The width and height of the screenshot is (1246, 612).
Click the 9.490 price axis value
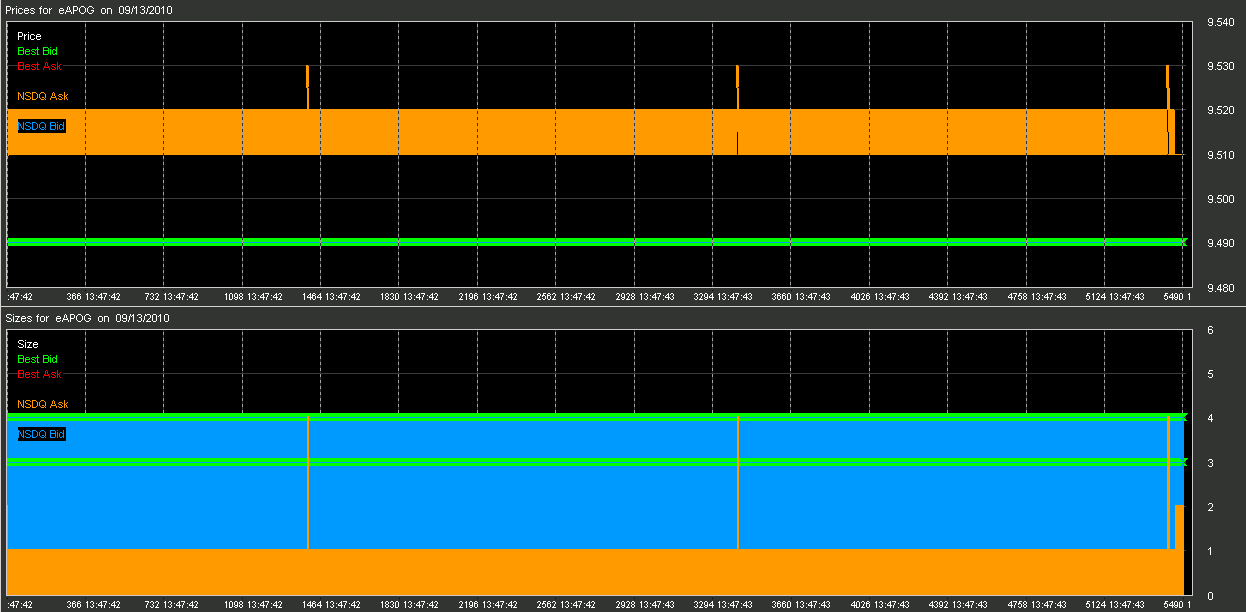click(x=1221, y=243)
